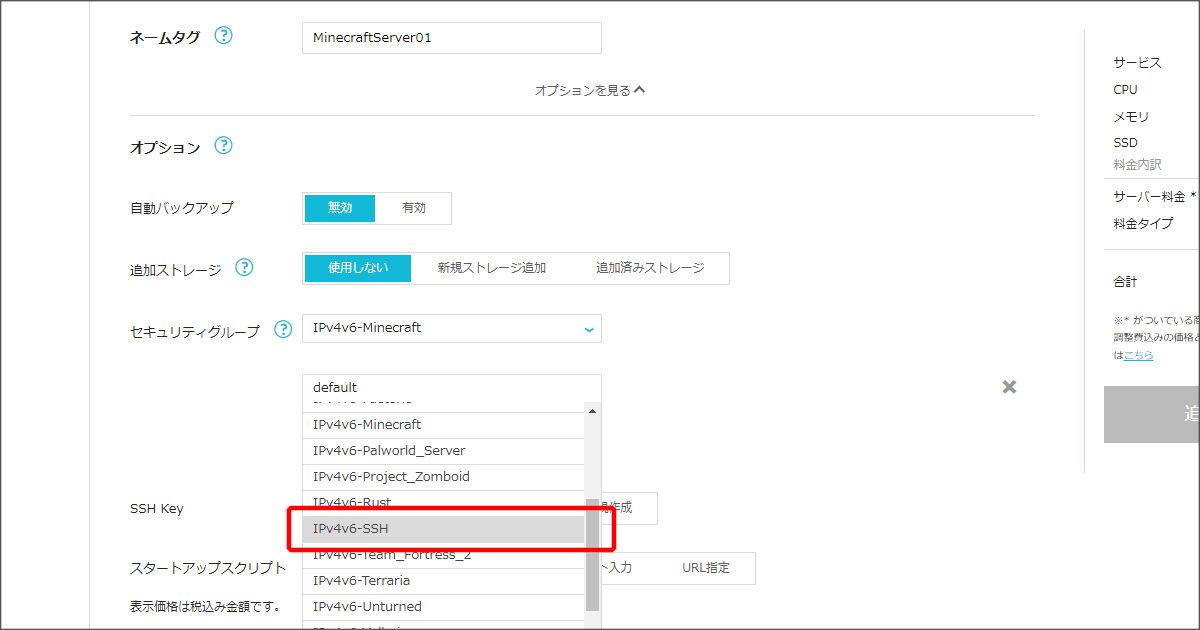The width and height of the screenshot is (1200, 630).
Task: Select IPv4v6-SSH from the list
Action: 443,529
